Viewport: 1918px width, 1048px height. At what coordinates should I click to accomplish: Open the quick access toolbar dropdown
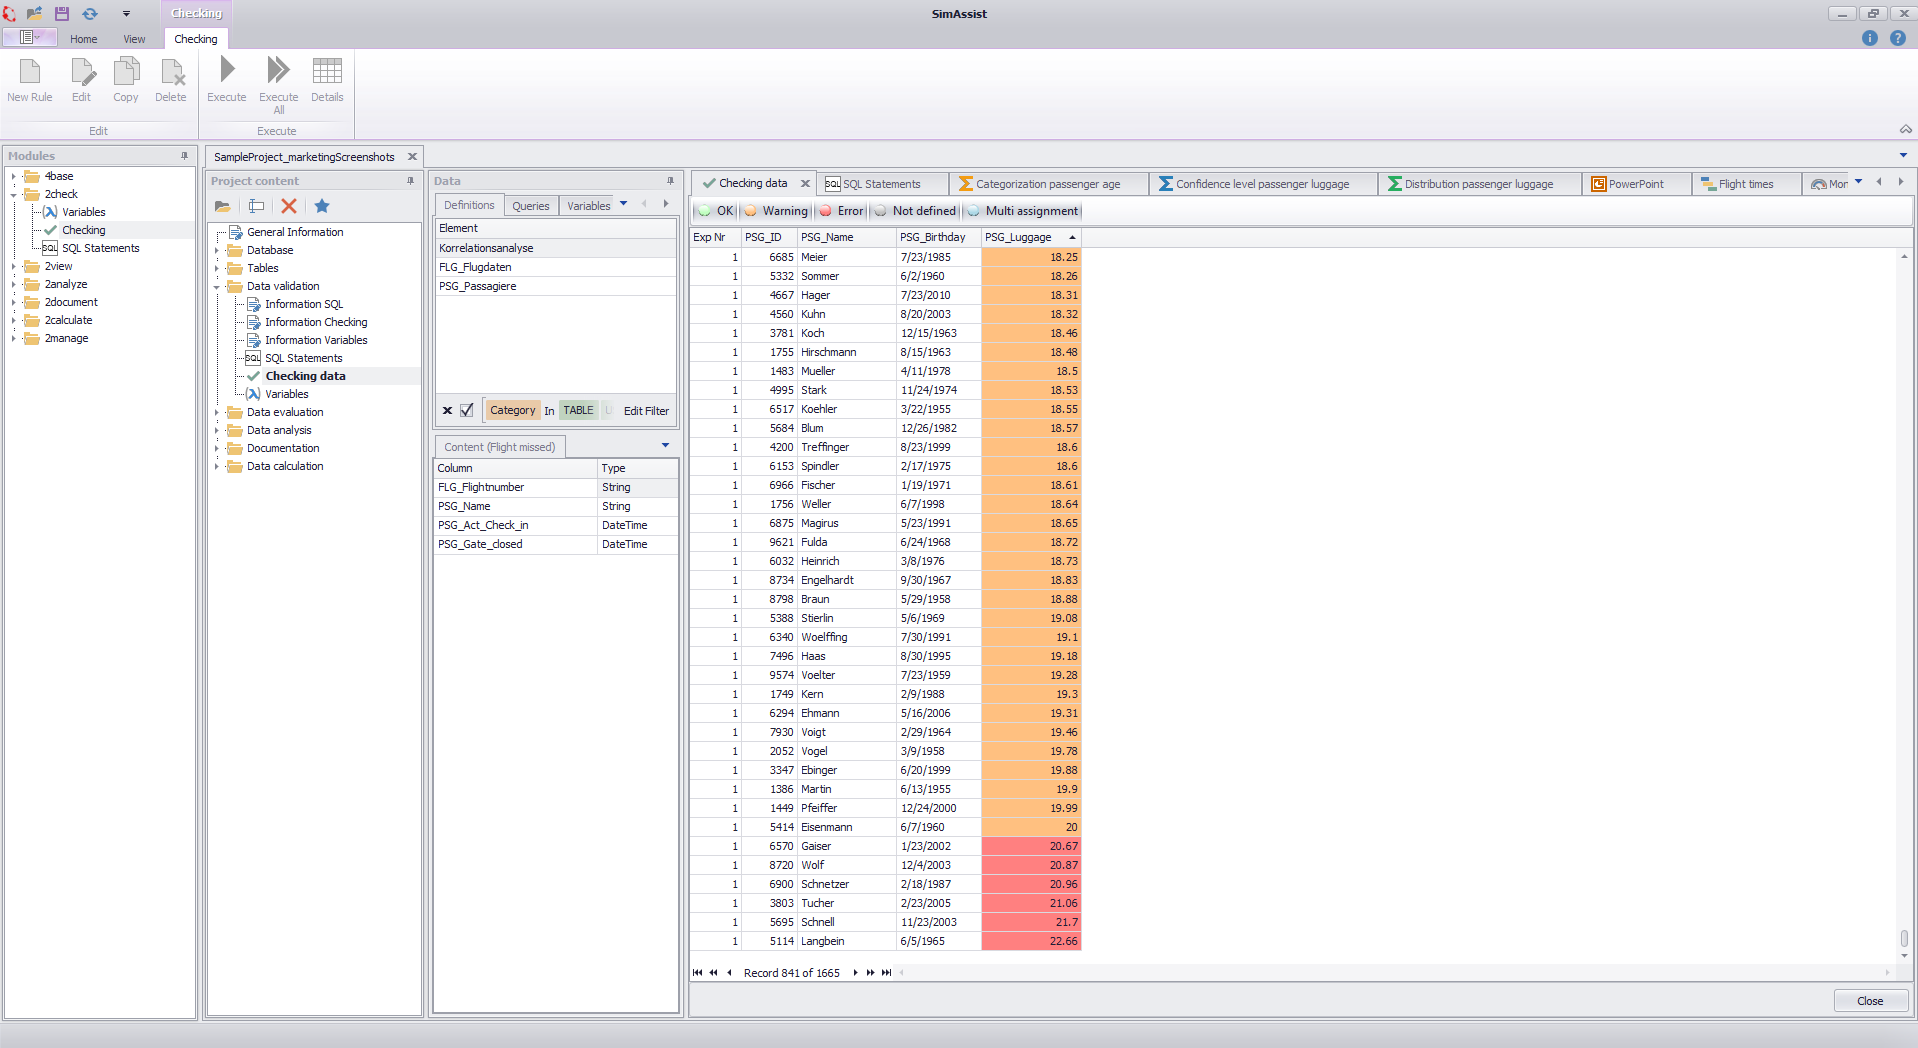(126, 14)
